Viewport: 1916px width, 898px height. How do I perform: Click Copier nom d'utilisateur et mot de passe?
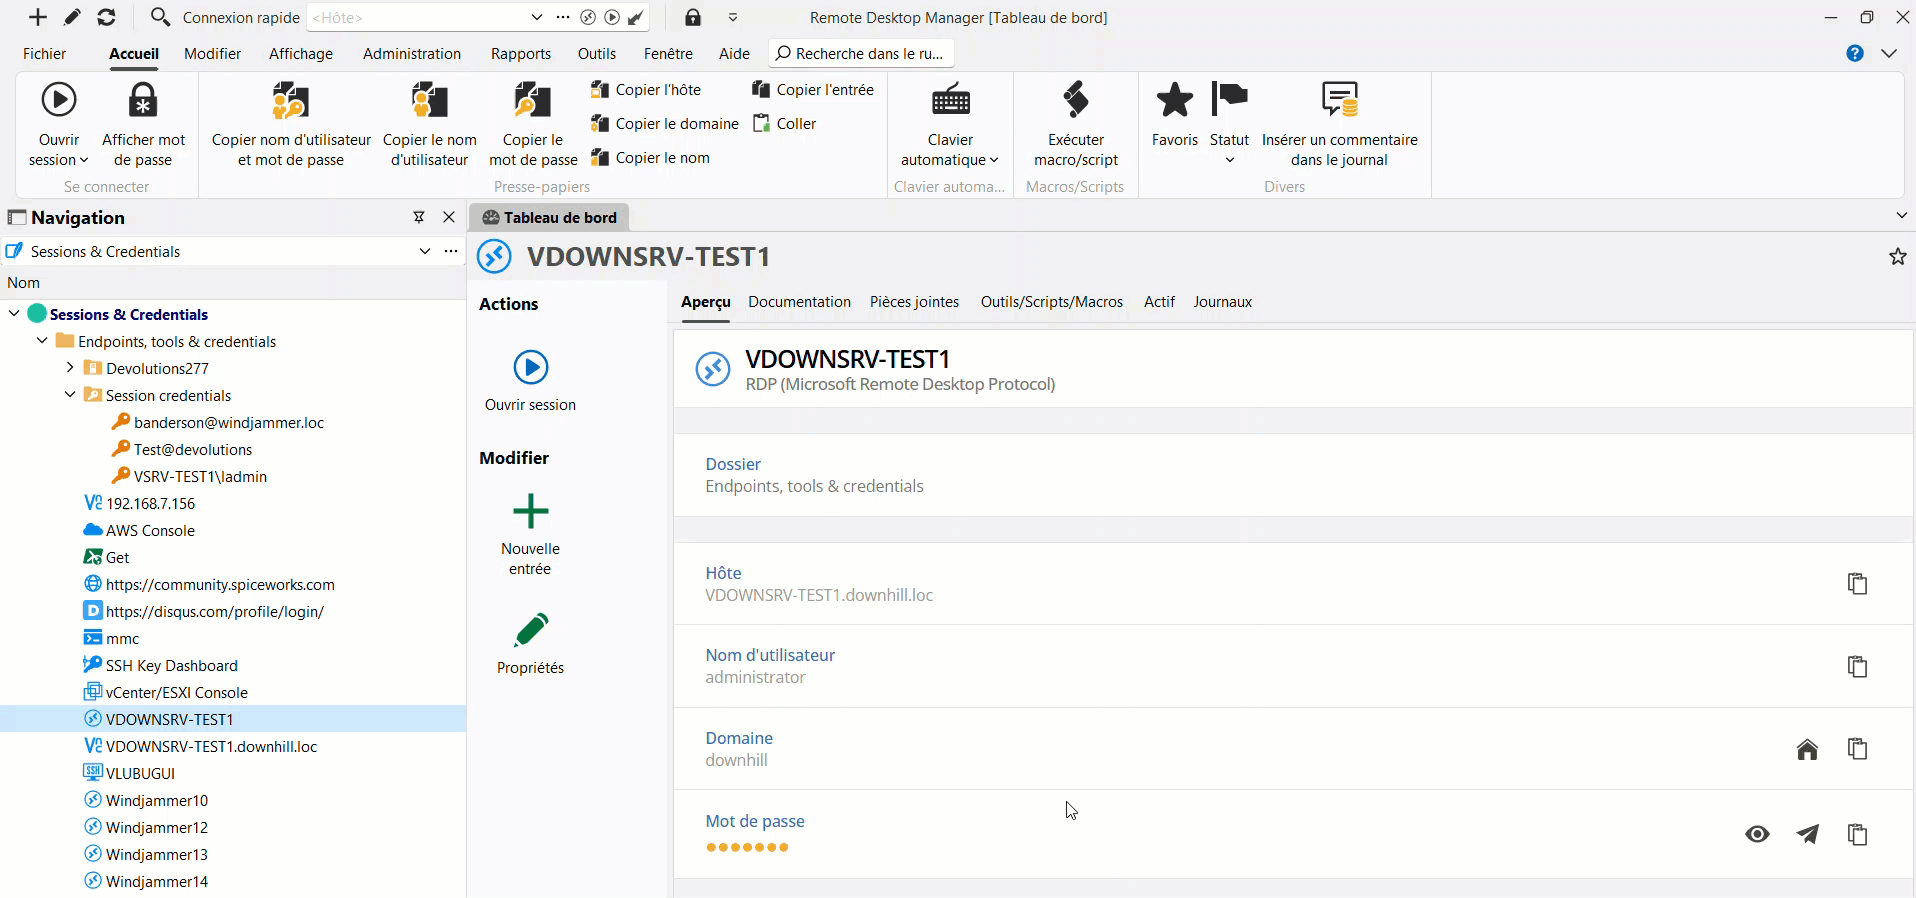point(291,125)
